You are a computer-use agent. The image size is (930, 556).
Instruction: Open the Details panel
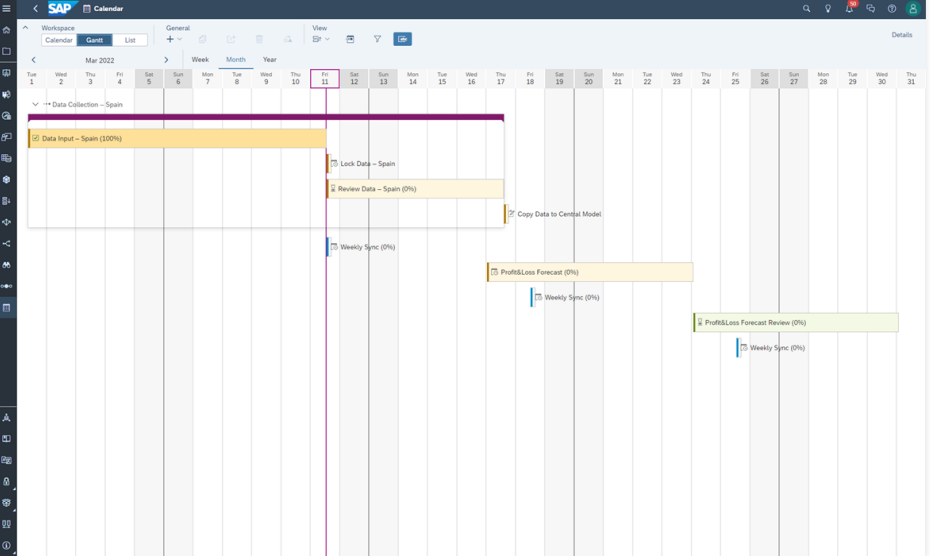pyautogui.click(x=902, y=35)
